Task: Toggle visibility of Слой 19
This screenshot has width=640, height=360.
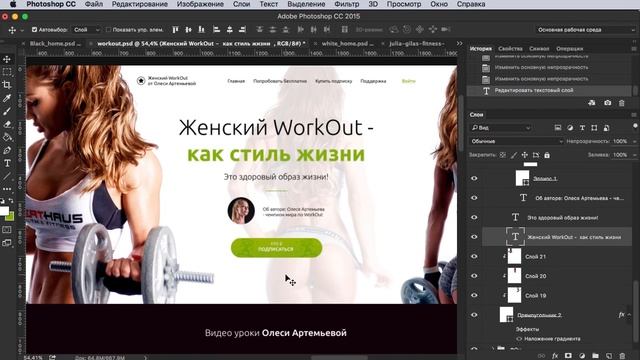Action: pyautogui.click(x=474, y=296)
